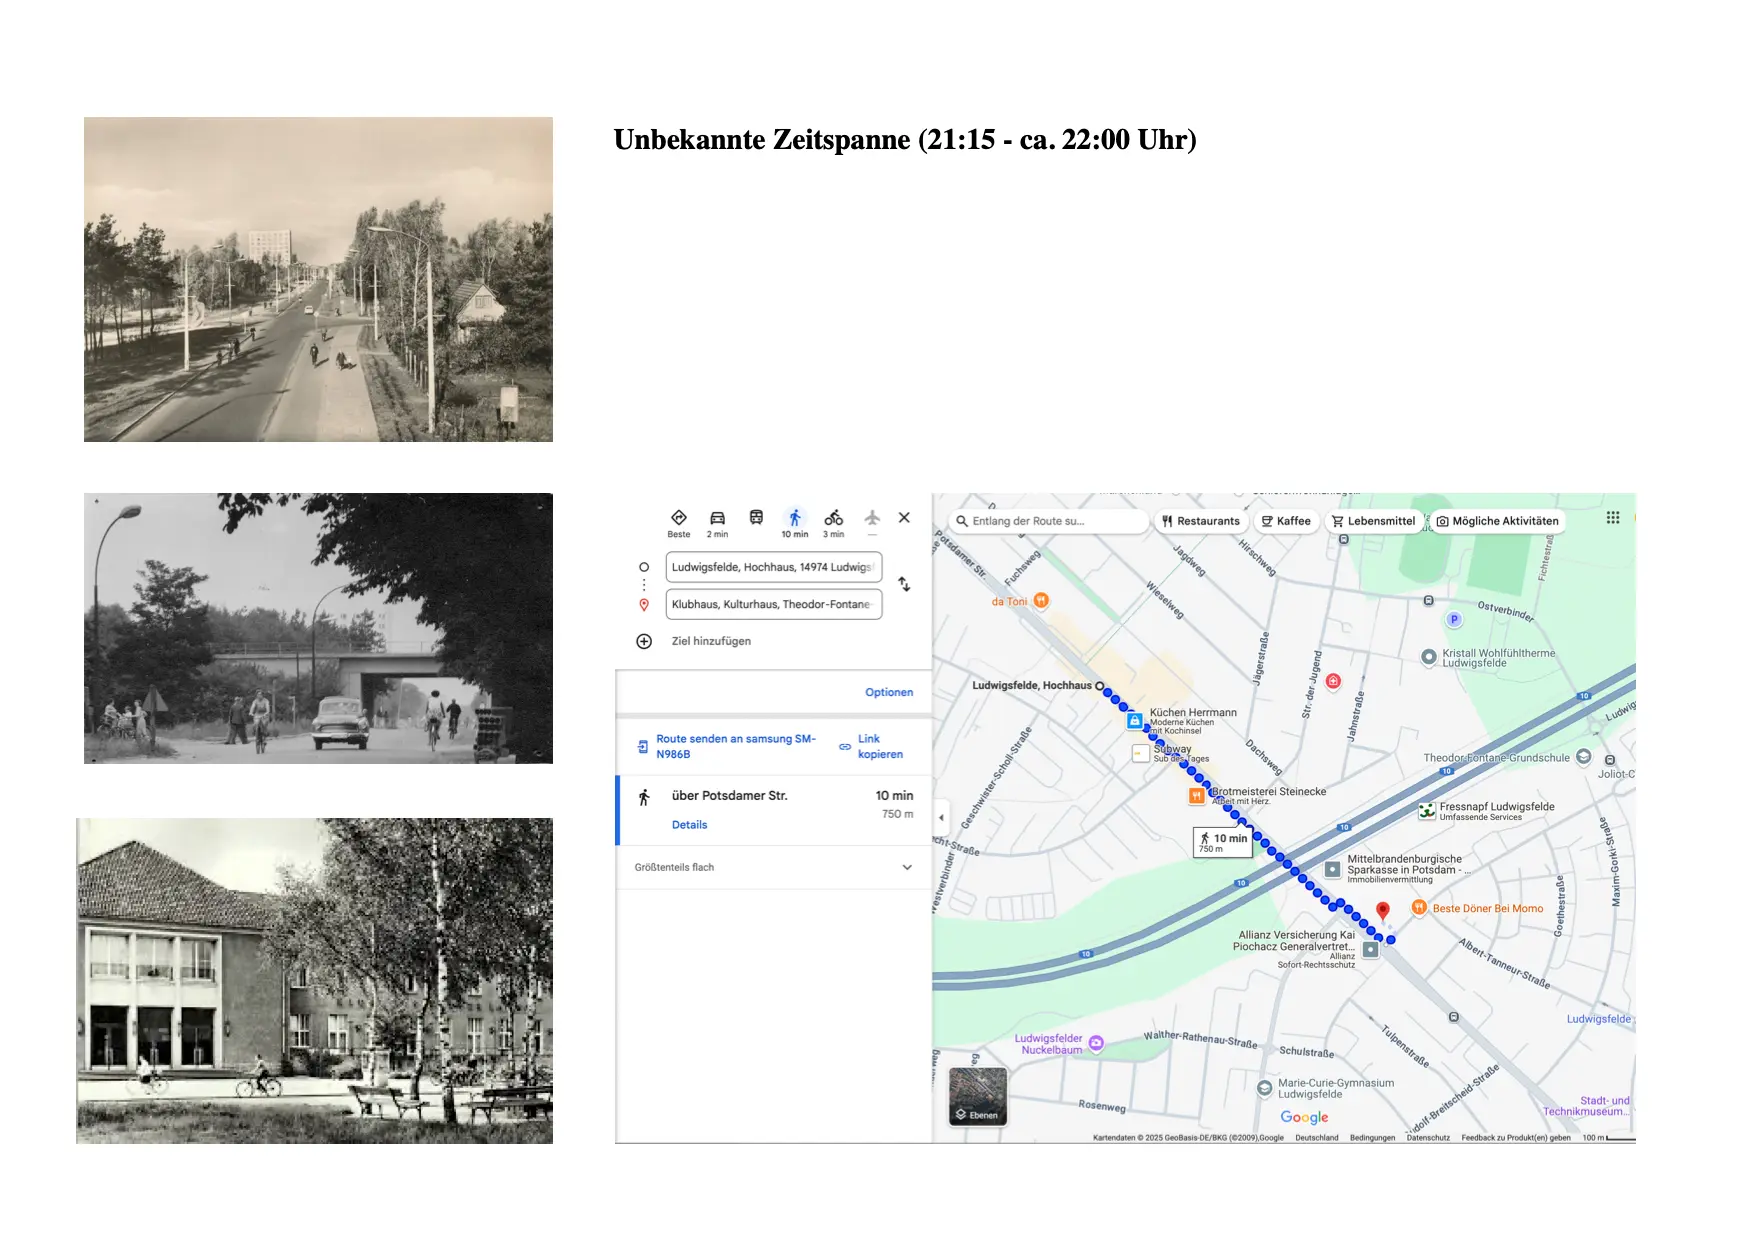Click the Google logo on the map
This screenshot has width=1753, height=1240.
click(x=1304, y=1117)
